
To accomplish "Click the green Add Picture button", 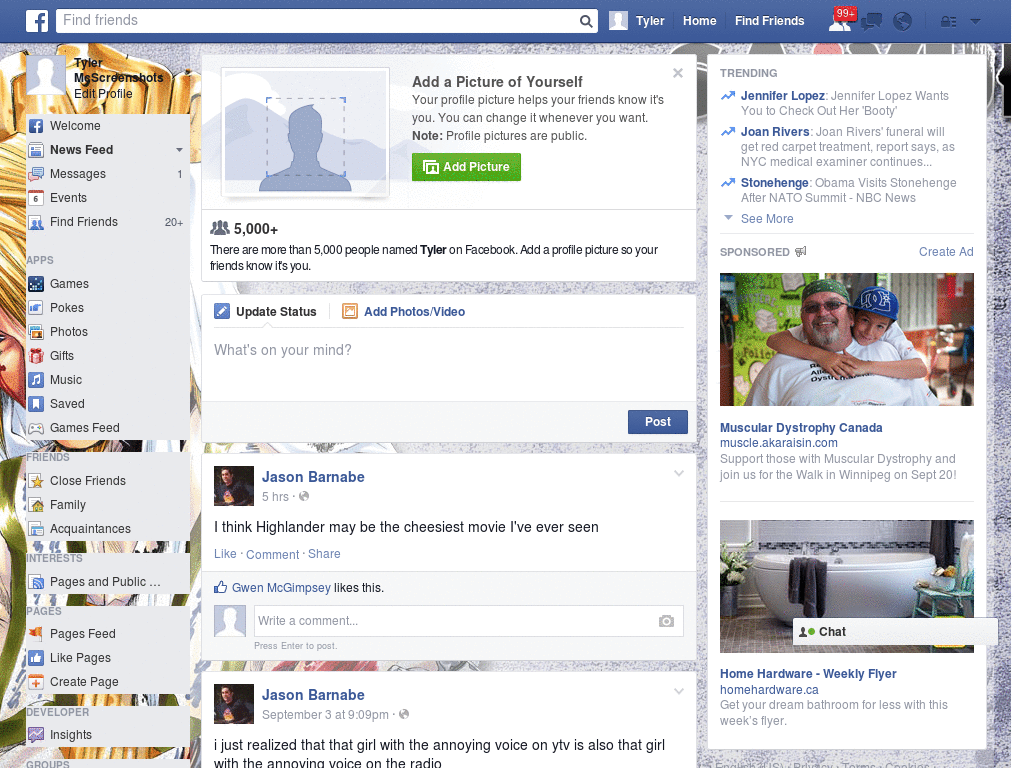I will click(466, 167).
